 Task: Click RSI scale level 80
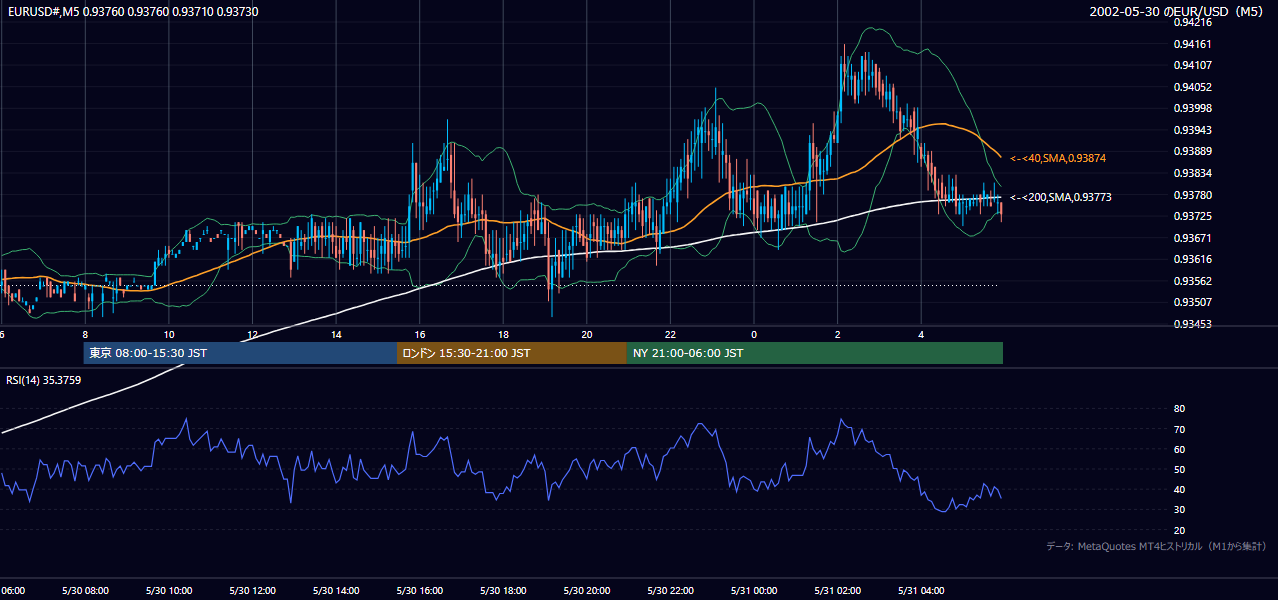1179,409
